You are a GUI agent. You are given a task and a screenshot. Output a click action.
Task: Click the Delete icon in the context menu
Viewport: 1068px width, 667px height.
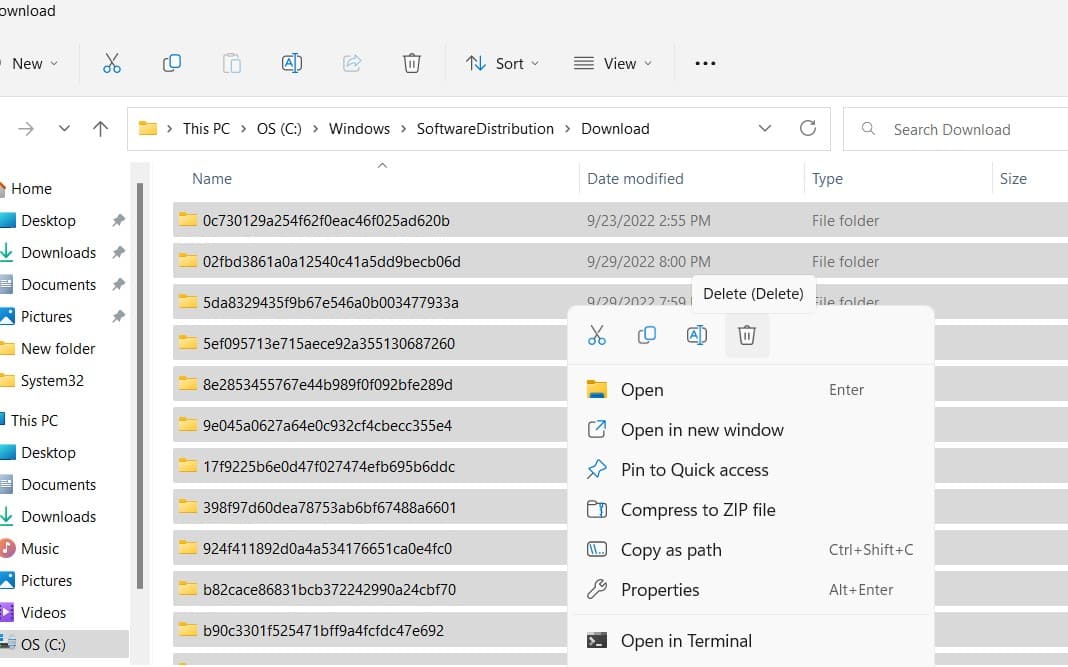(747, 335)
